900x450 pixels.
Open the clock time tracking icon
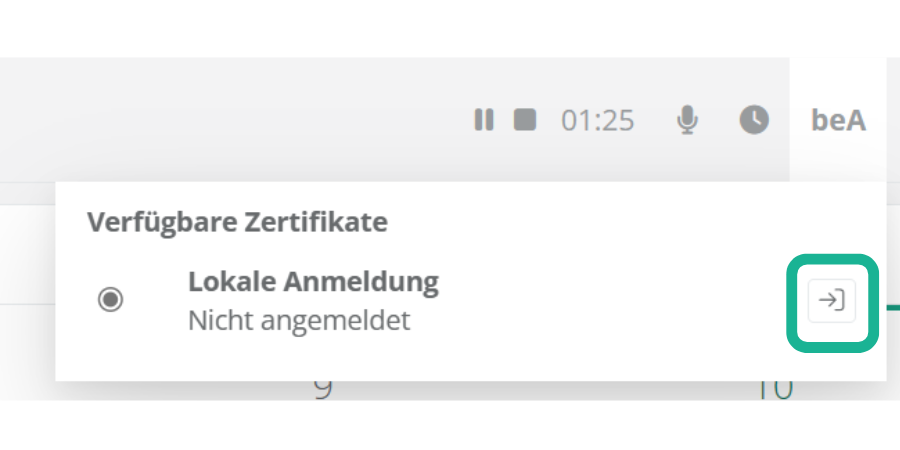click(754, 120)
